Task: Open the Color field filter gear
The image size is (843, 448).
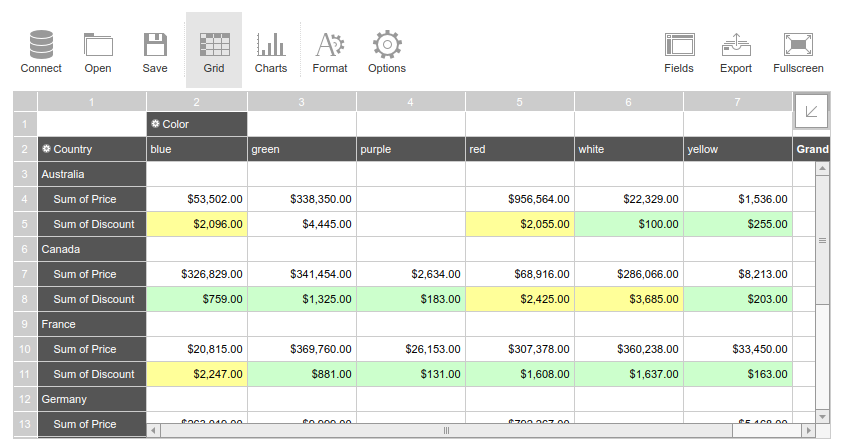Action: (x=155, y=124)
